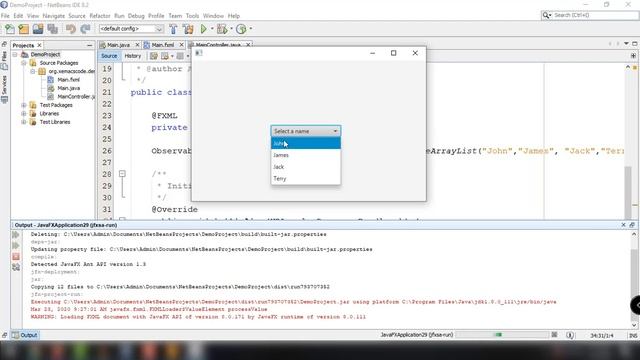Expand the Test Packages node

coord(24,105)
